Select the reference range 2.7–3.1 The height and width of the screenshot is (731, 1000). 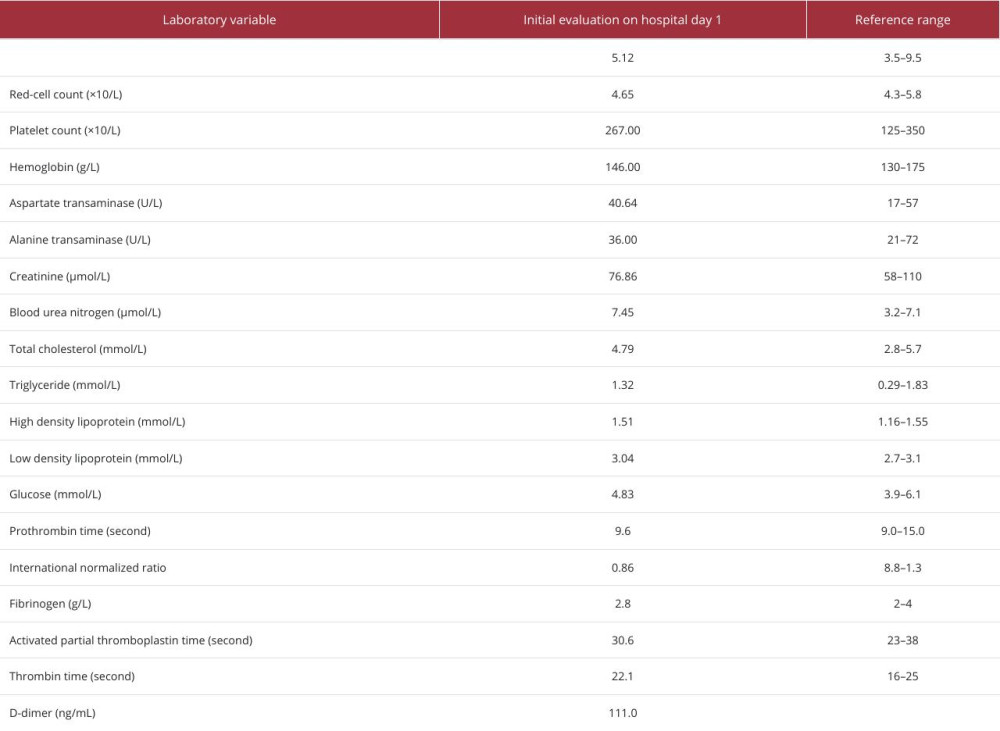click(x=902, y=458)
